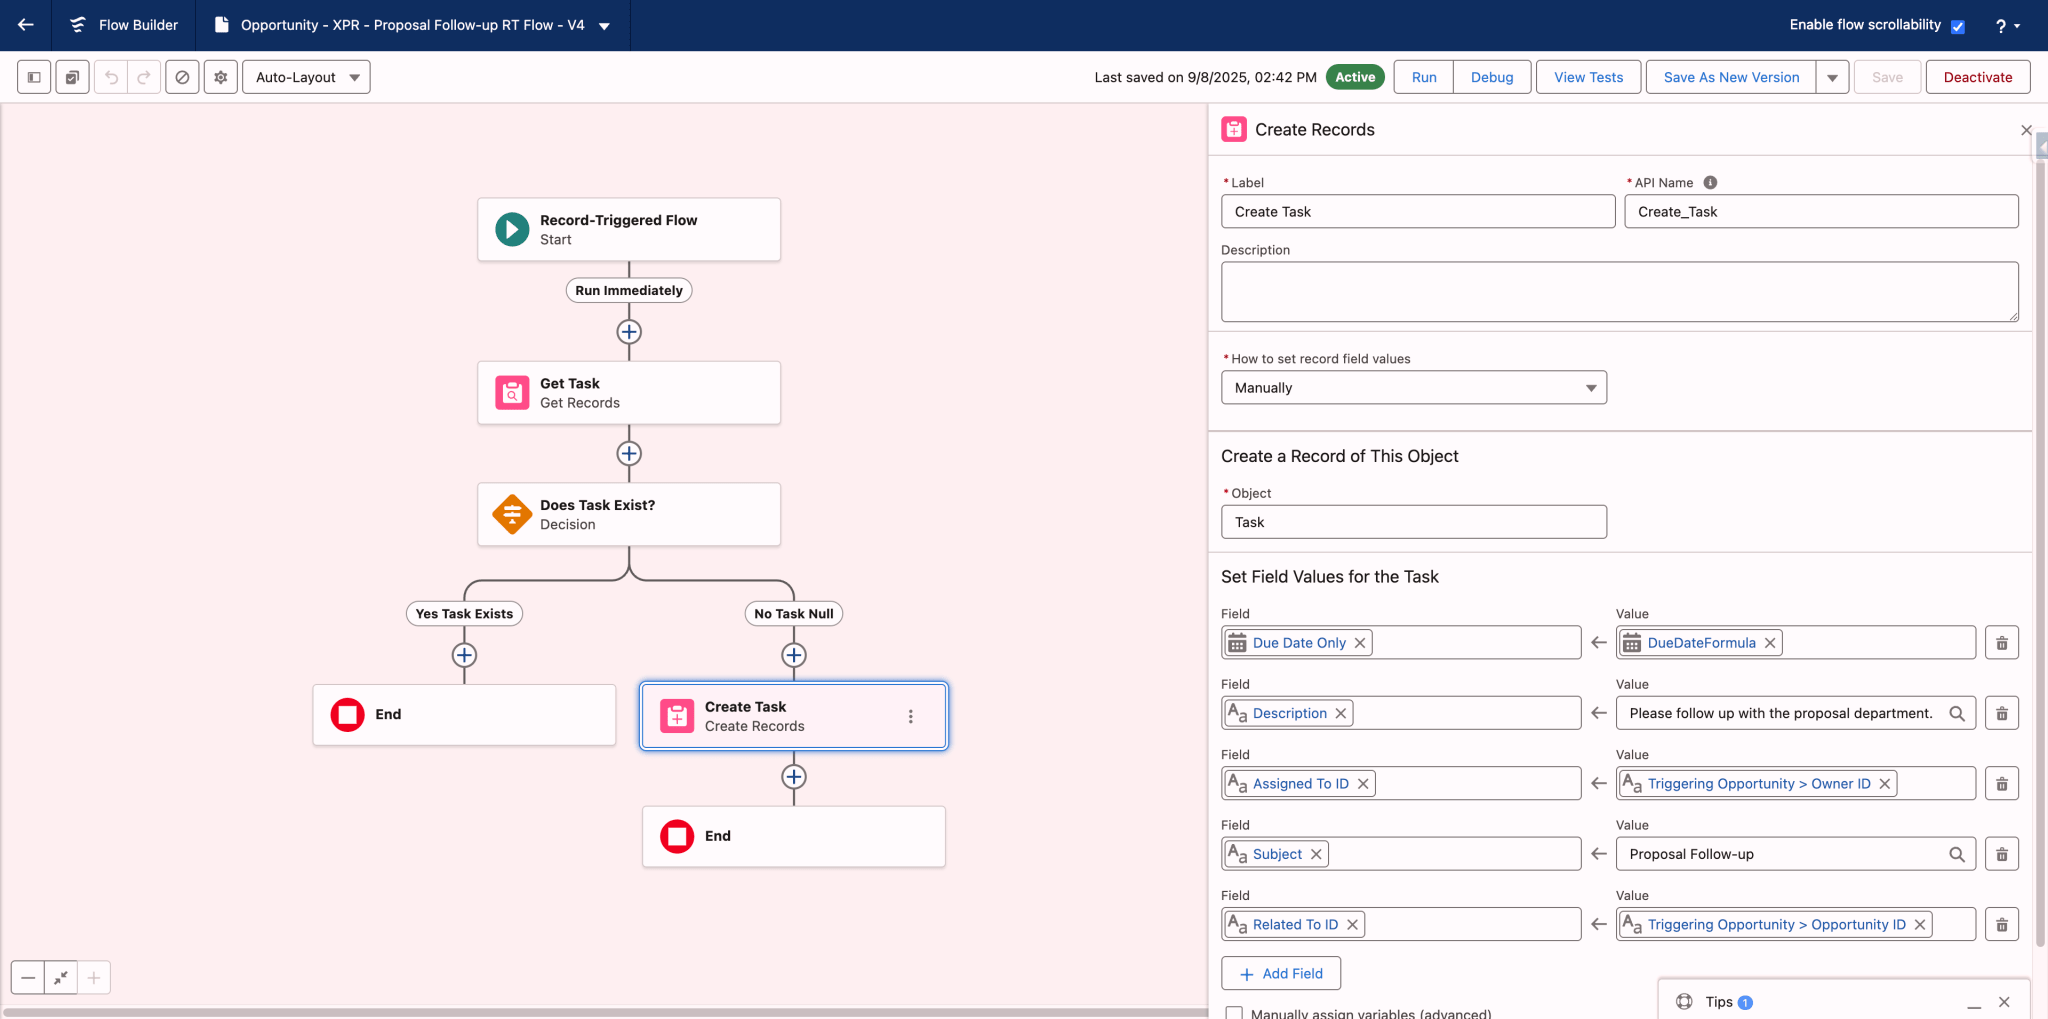Click the select elements toolbar icon

coord(72,76)
